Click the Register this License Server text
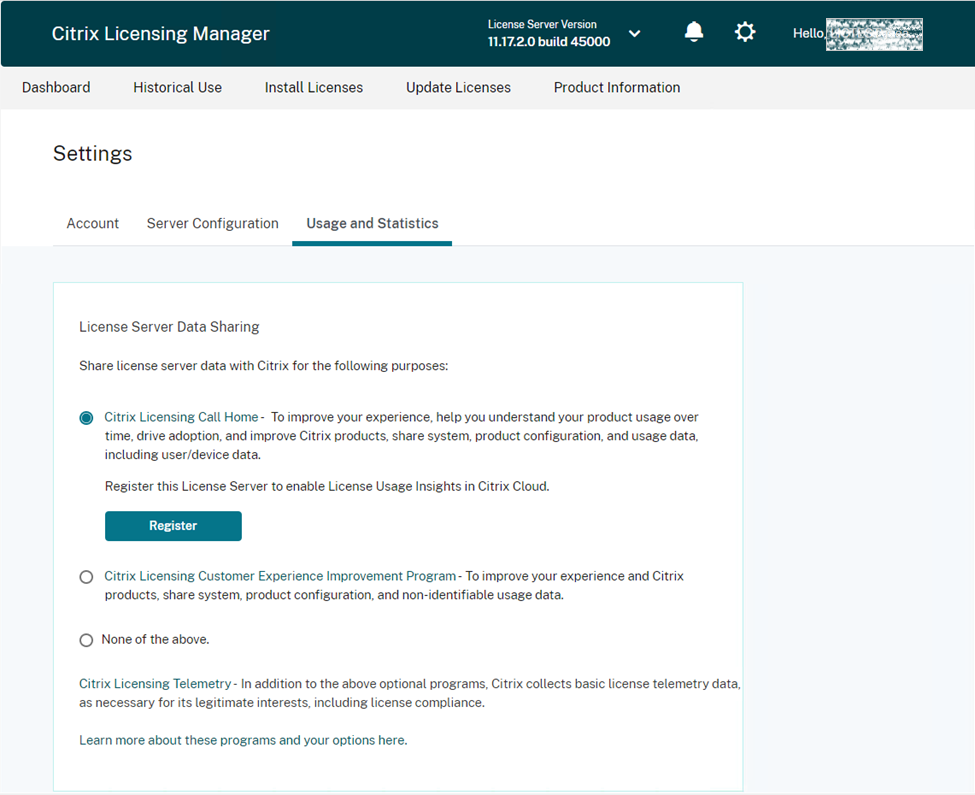This screenshot has height=795, width=975. click(327, 486)
